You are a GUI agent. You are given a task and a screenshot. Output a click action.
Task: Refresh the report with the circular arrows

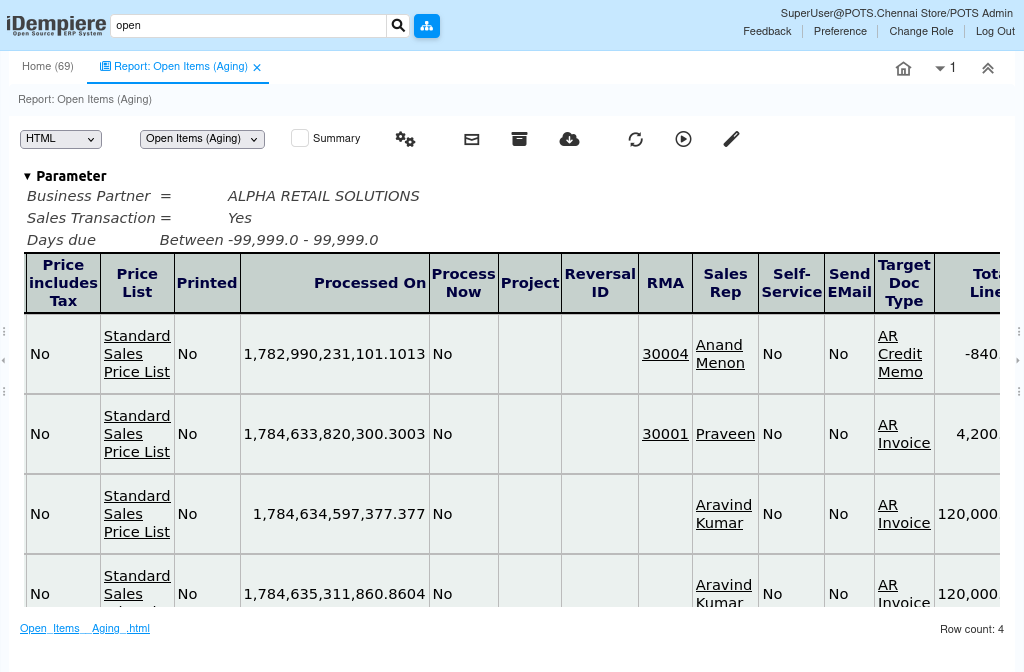pos(635,139)
